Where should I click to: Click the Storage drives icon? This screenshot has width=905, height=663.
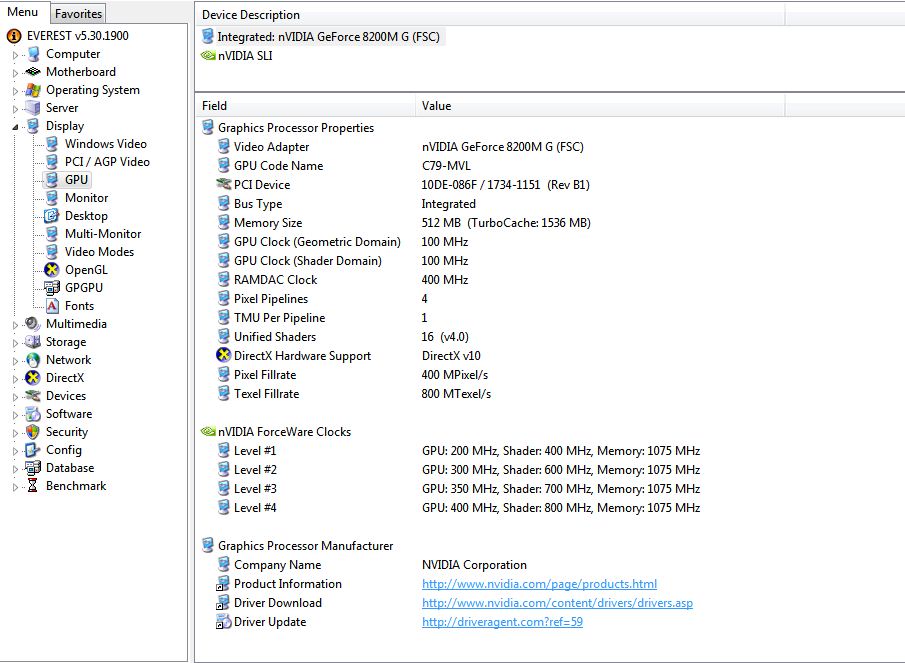[x=33, y=342]
